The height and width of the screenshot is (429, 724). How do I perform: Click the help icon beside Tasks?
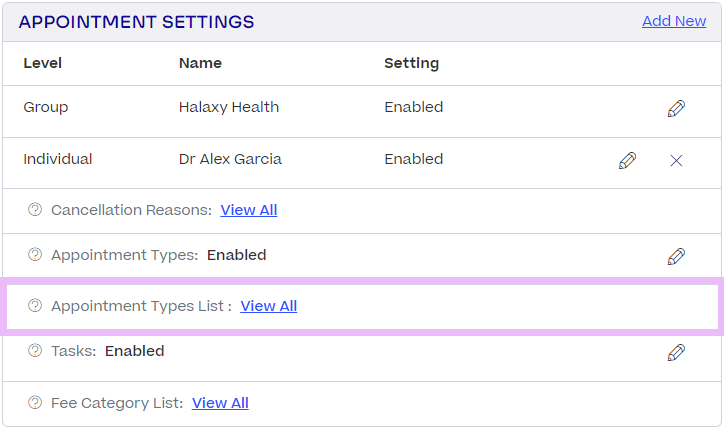pyautogui.click(x=35, y=351)
